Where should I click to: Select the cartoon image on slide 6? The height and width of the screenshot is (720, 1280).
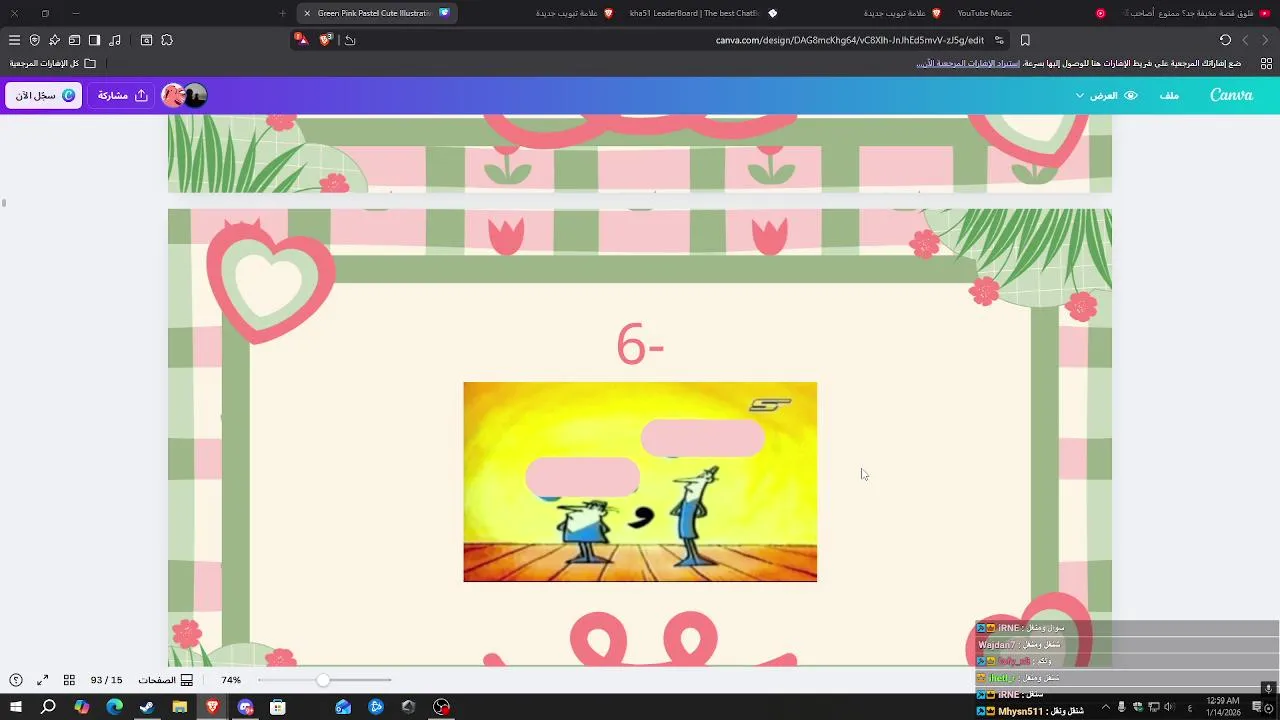click(640, 482)
